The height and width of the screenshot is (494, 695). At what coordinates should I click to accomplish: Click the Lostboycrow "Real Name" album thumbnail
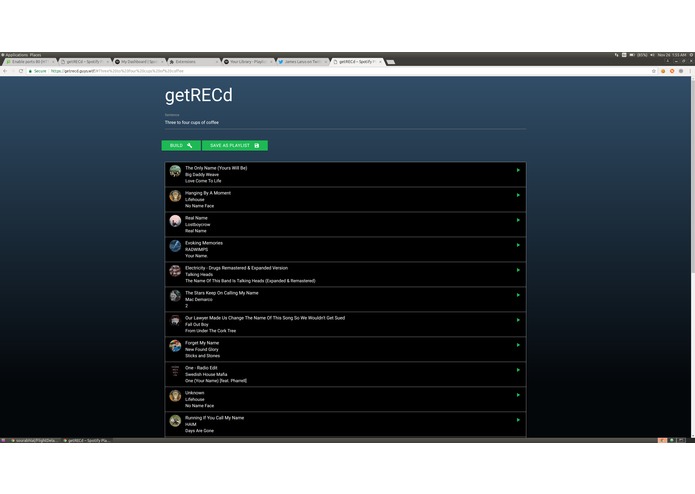coord(175,221)
